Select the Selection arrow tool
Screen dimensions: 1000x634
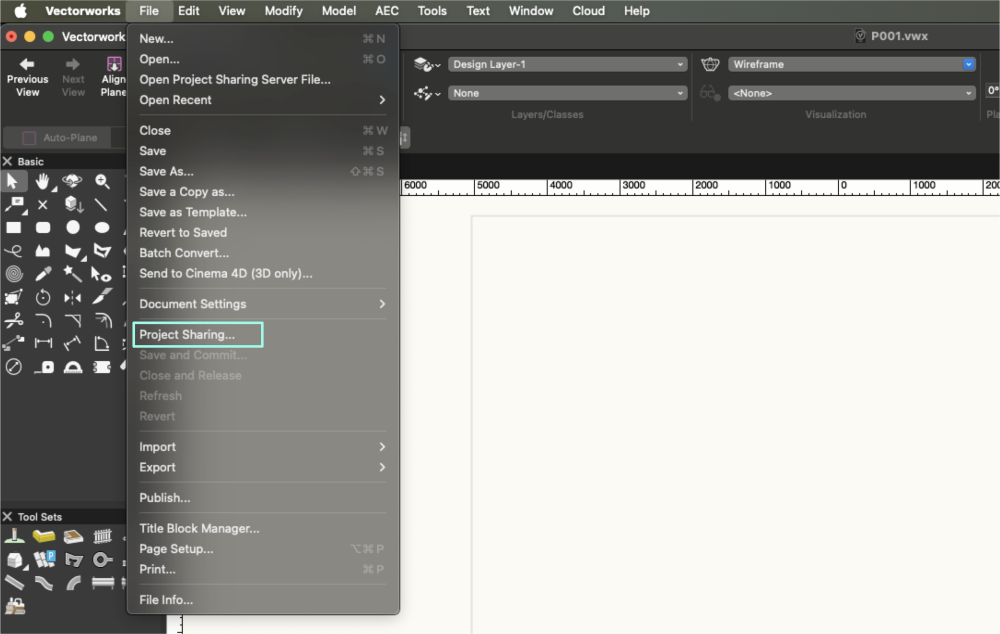pyautogui.click(x=13, y=181)
